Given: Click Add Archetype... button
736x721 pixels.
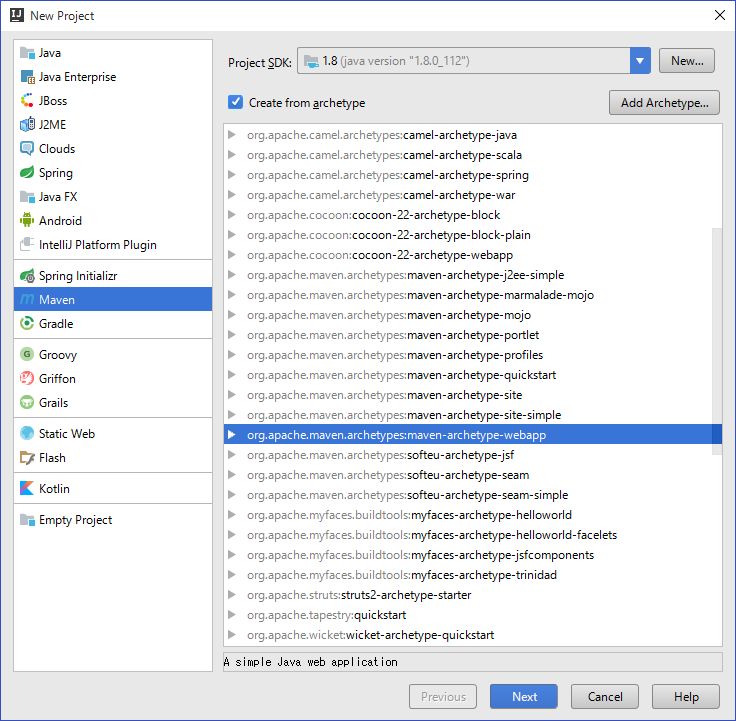Looking at the screenshot, I should (664, 103).
